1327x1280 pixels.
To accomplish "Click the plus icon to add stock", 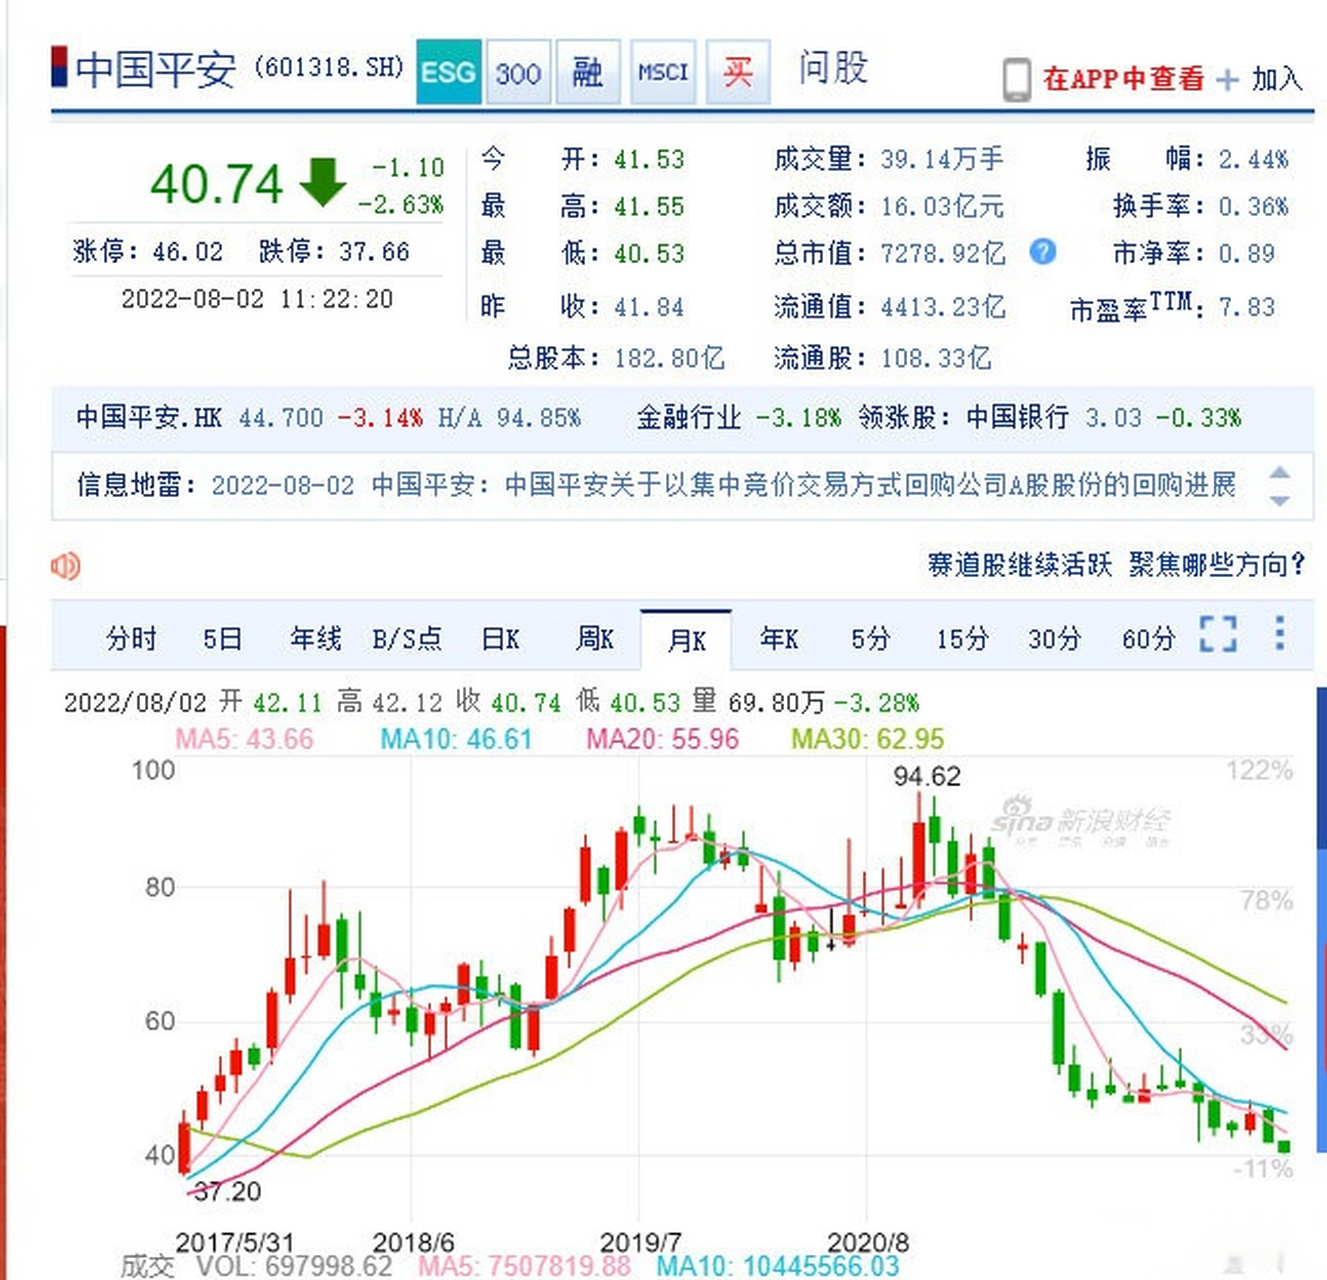I will click(1227, 79).
